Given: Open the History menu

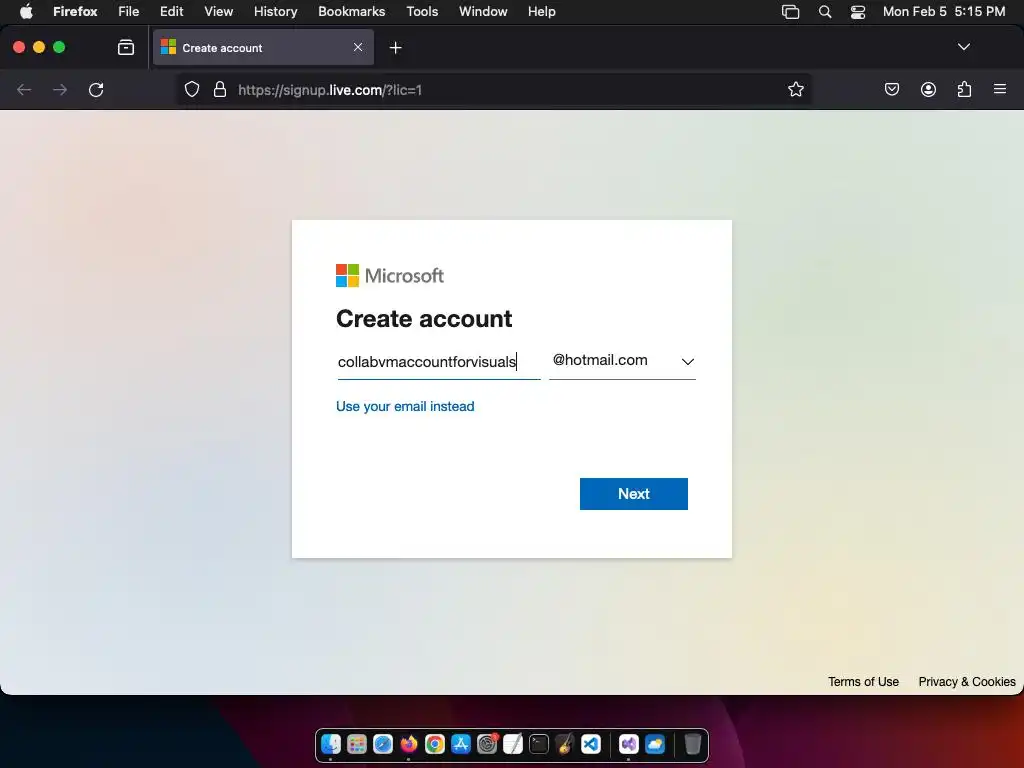Looking at the screenshot, I should (x=276, y=11).
